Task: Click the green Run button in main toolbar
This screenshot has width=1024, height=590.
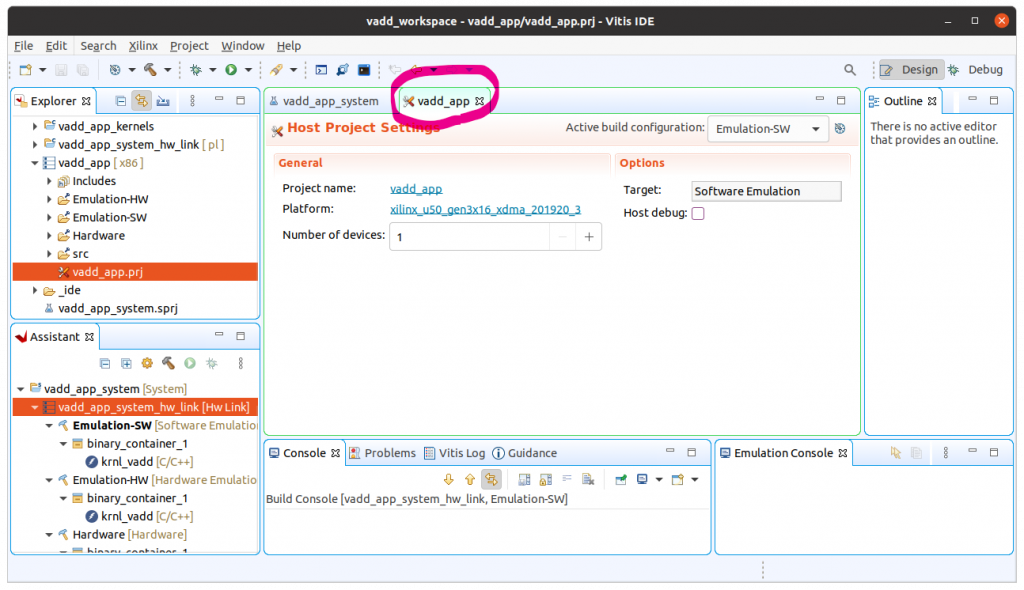Action: (x=231, y=70)
